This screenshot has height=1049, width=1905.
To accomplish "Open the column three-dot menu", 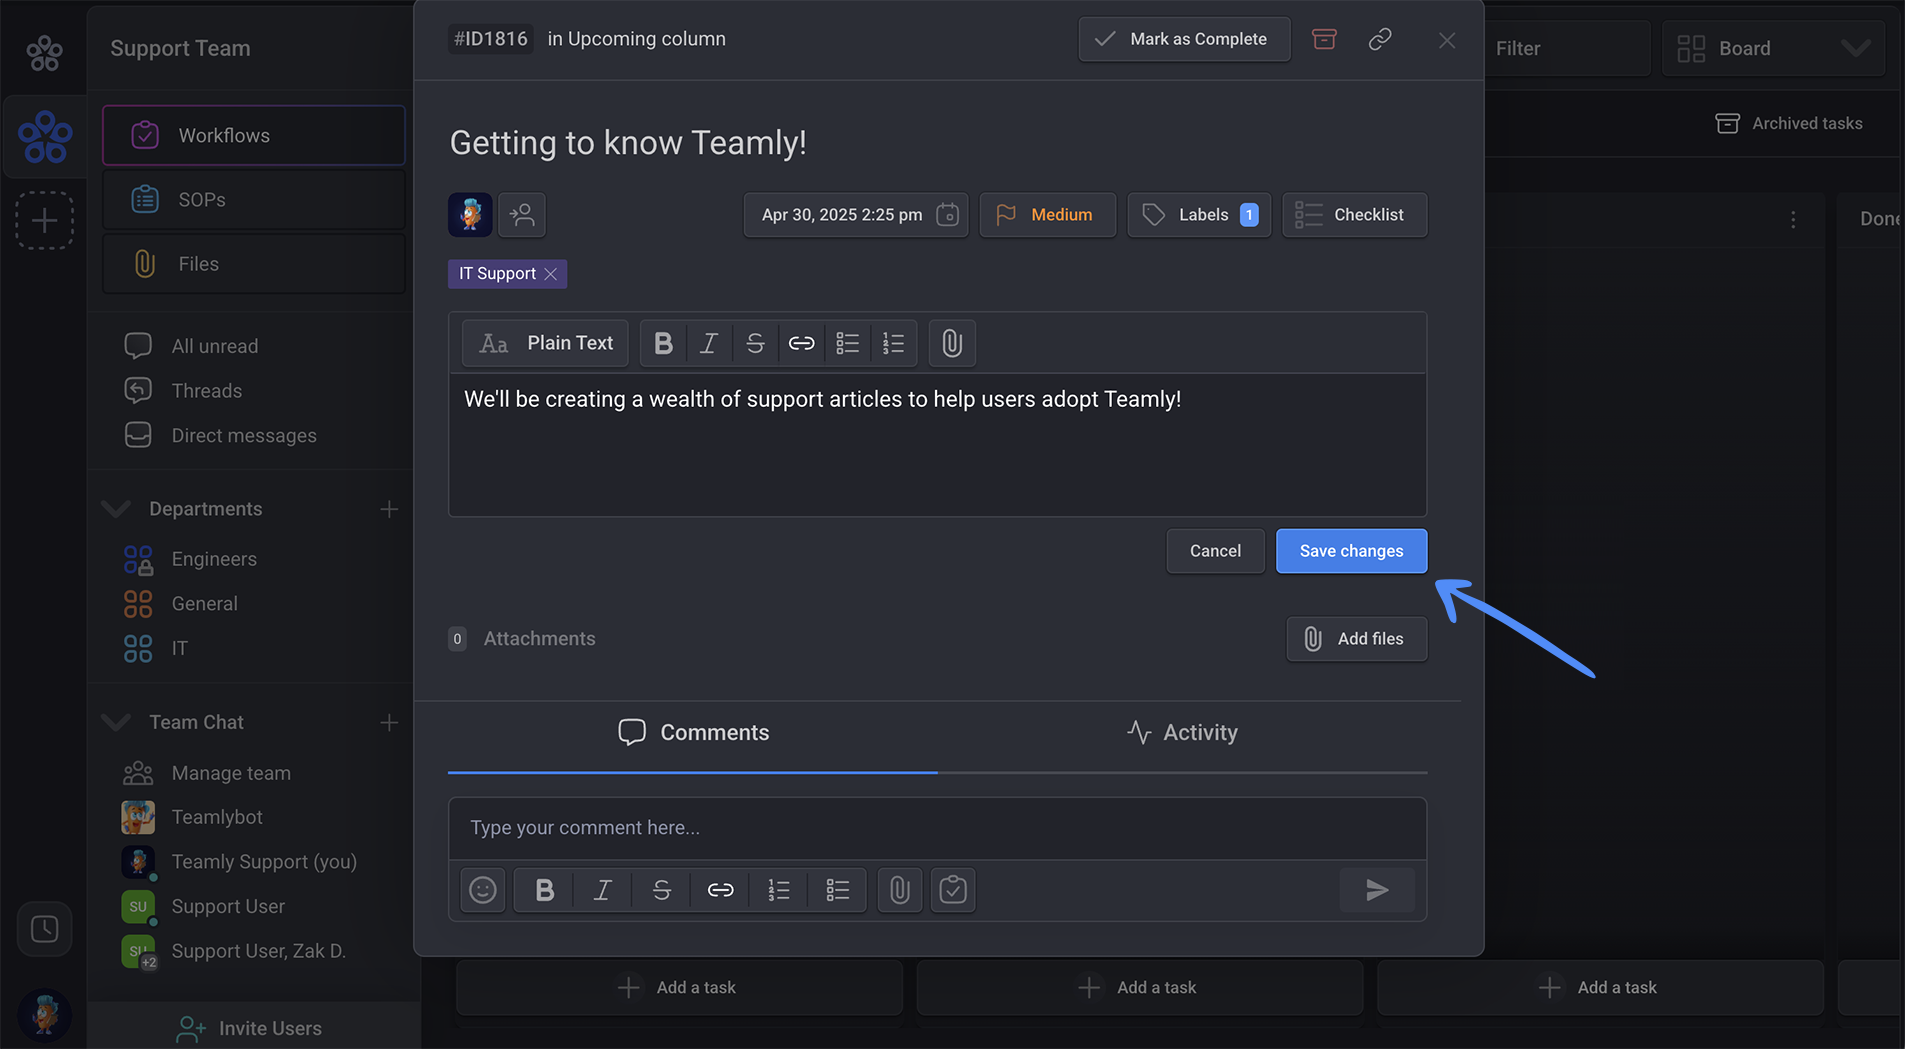I will [x=1793, y=219].
